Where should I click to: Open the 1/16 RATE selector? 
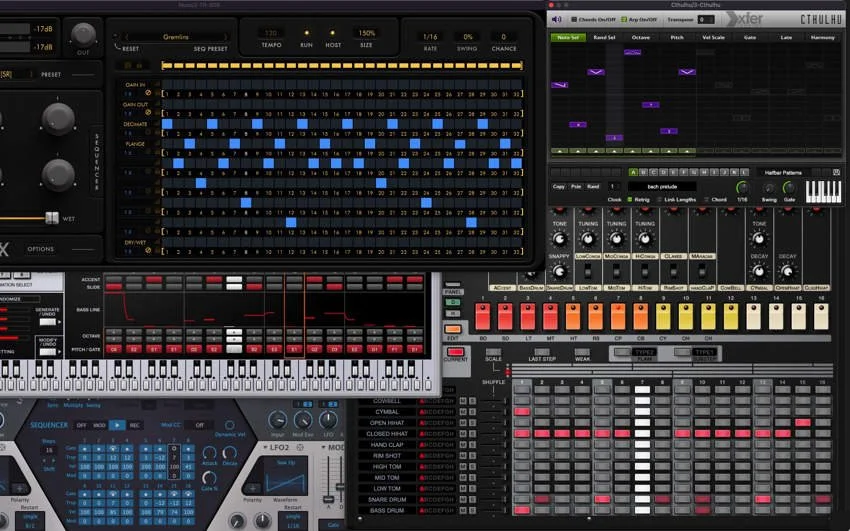click(x=430, y=37)
